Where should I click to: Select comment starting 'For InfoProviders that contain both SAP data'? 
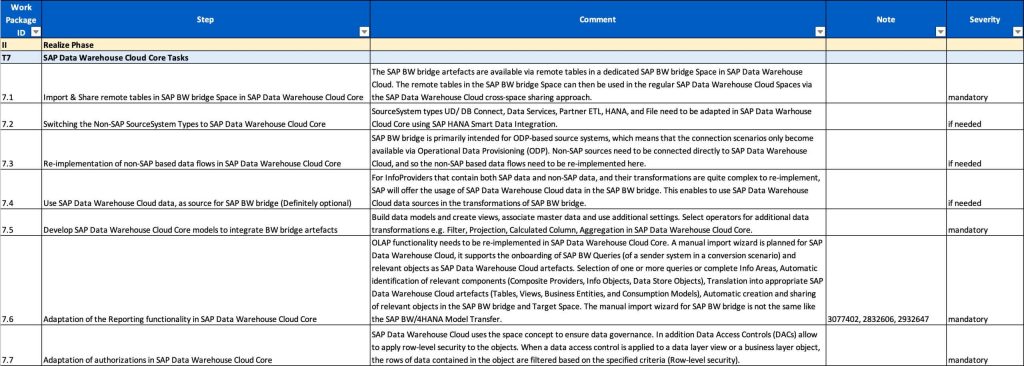598,190
